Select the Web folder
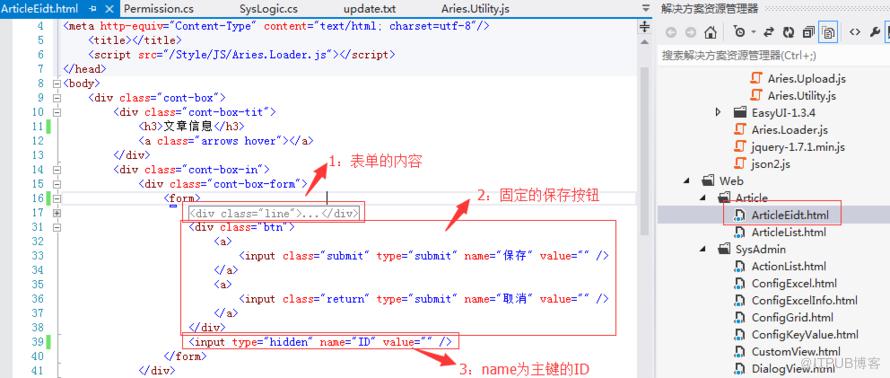890x378 pixels. pos(731,180)
